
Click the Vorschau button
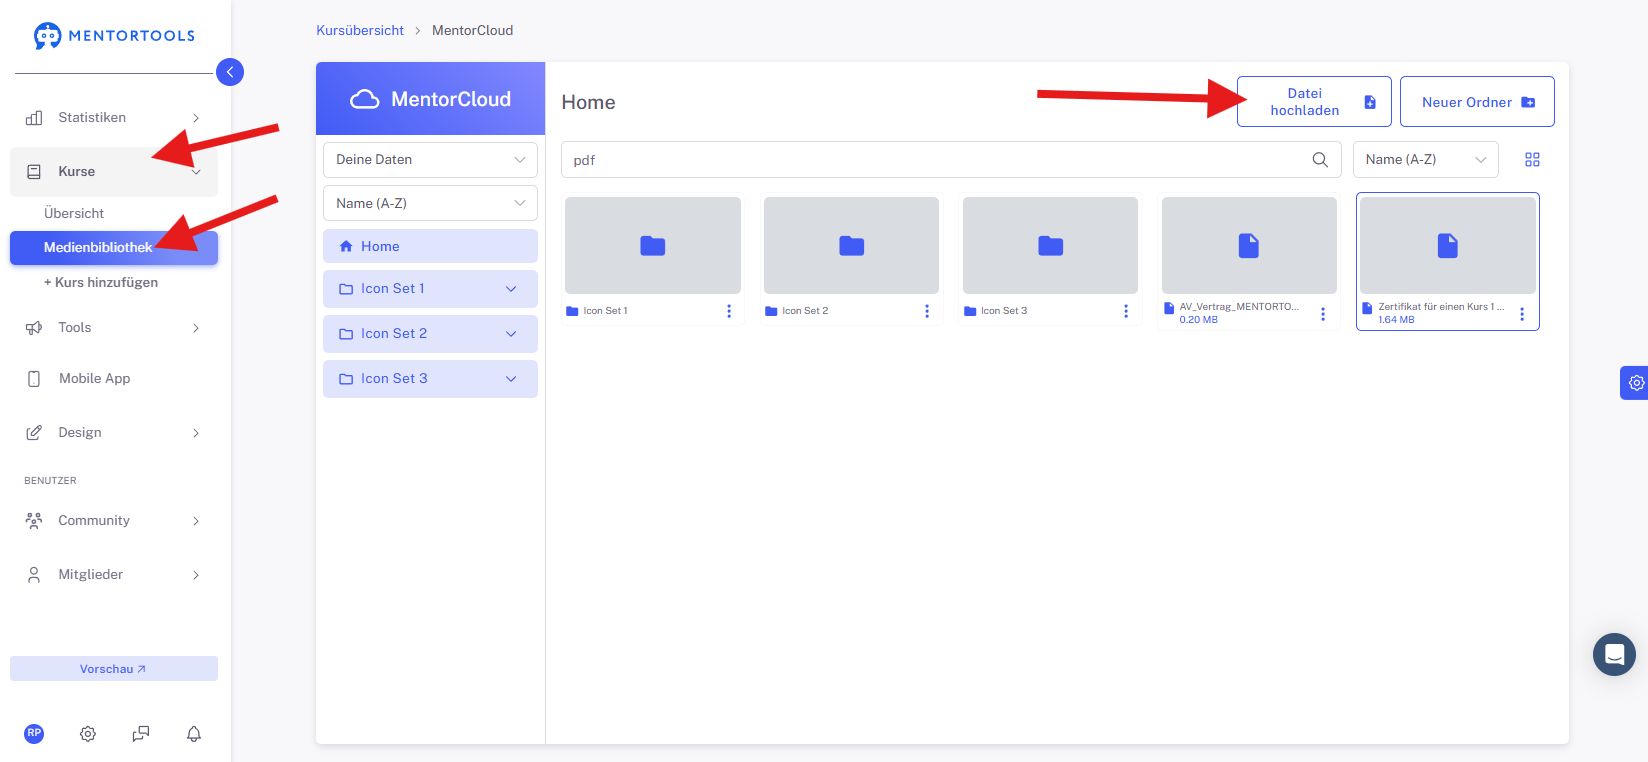114,669
